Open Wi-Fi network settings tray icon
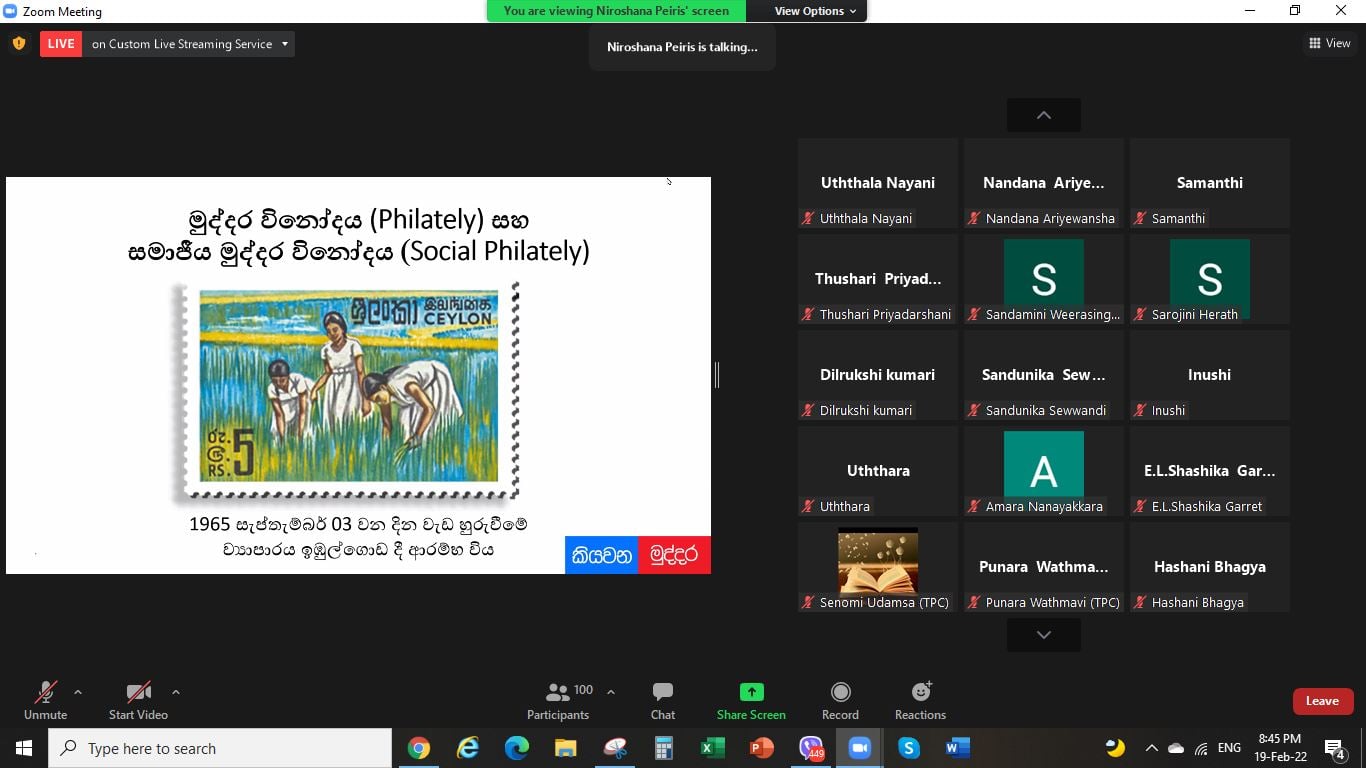 pos(1201,748)
